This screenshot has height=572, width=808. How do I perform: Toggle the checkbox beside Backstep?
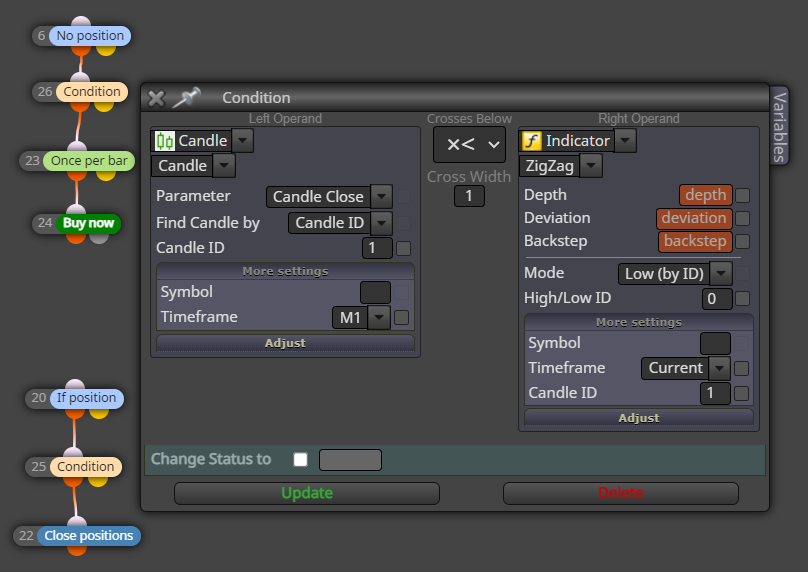pyautogui.click(x=743, y=242)
